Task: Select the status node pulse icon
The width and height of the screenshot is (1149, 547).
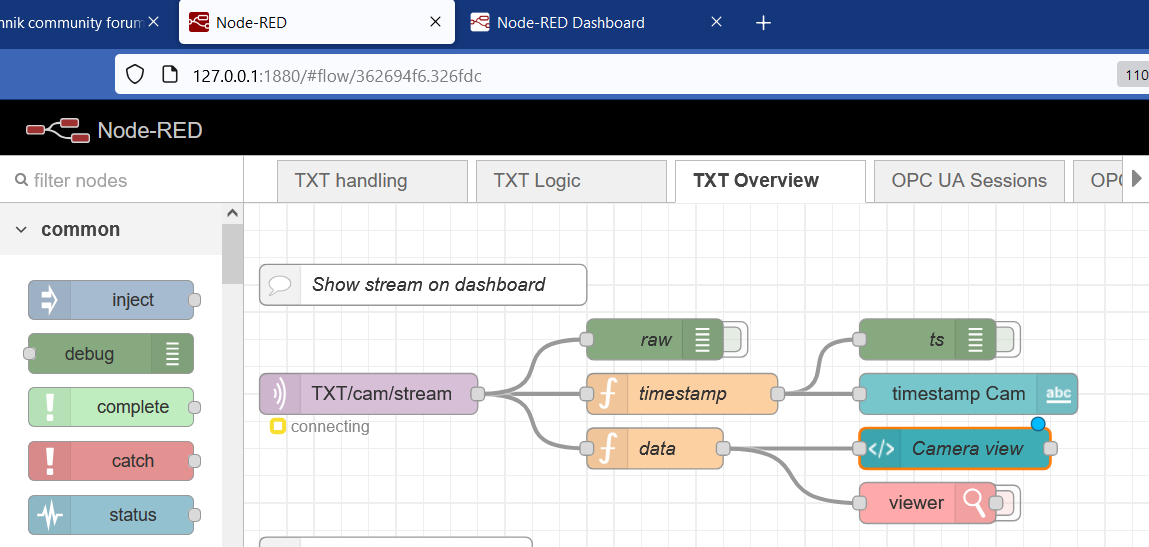Action: [50, 515]
